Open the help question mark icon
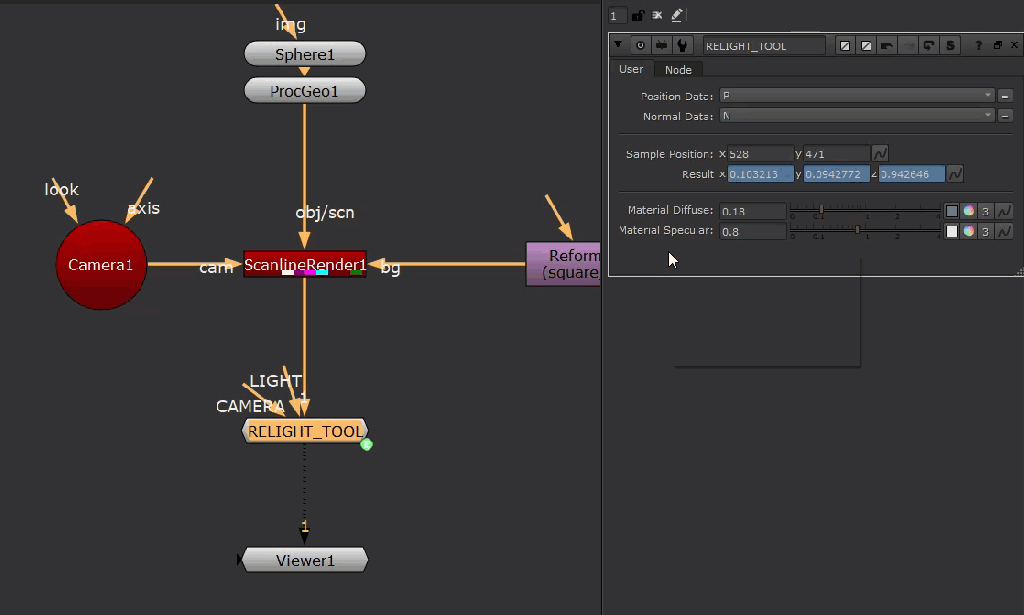Image resolution: width=1024 pixels, height=615 pixels. coord(979,45)
